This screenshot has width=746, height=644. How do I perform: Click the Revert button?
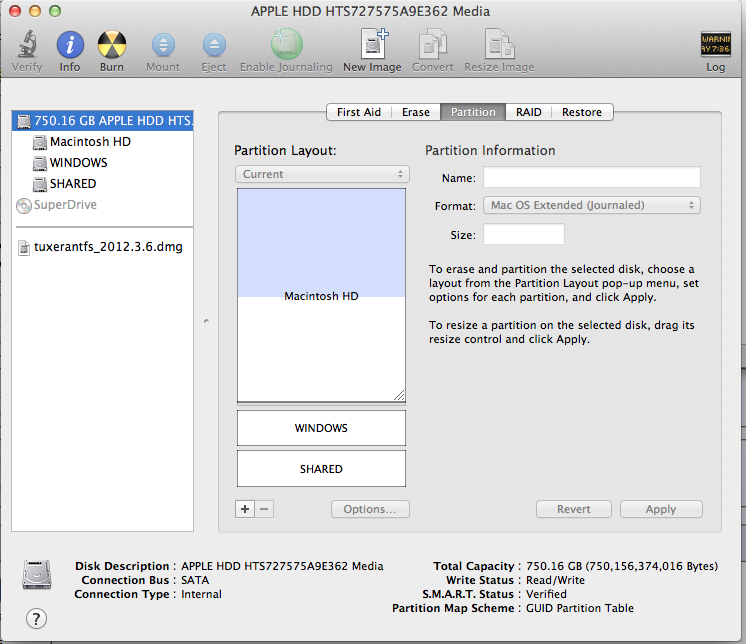coord(574,509)
